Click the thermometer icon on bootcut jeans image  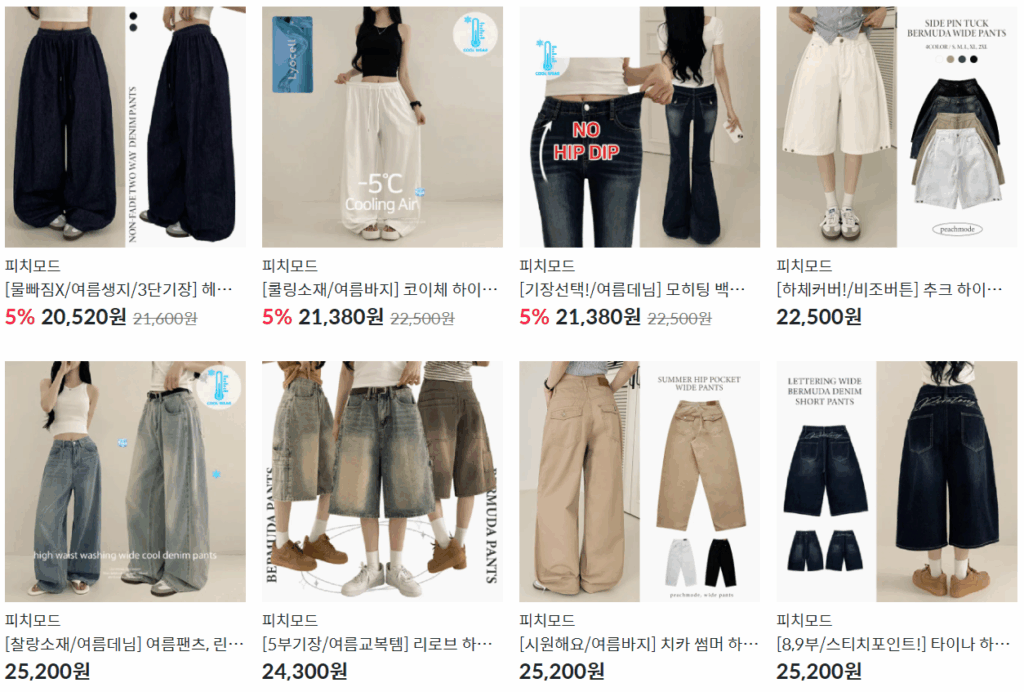pyautogui.click(x=547, y=57)
